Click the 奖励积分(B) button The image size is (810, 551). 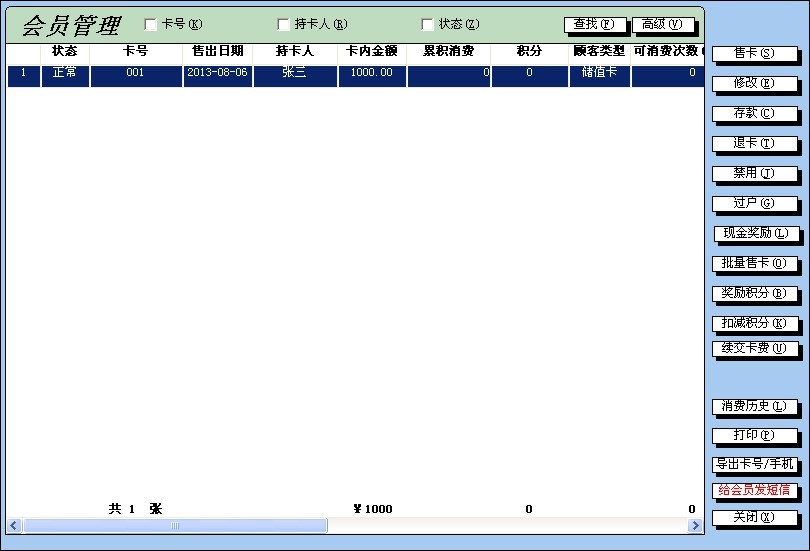point(754,293)
